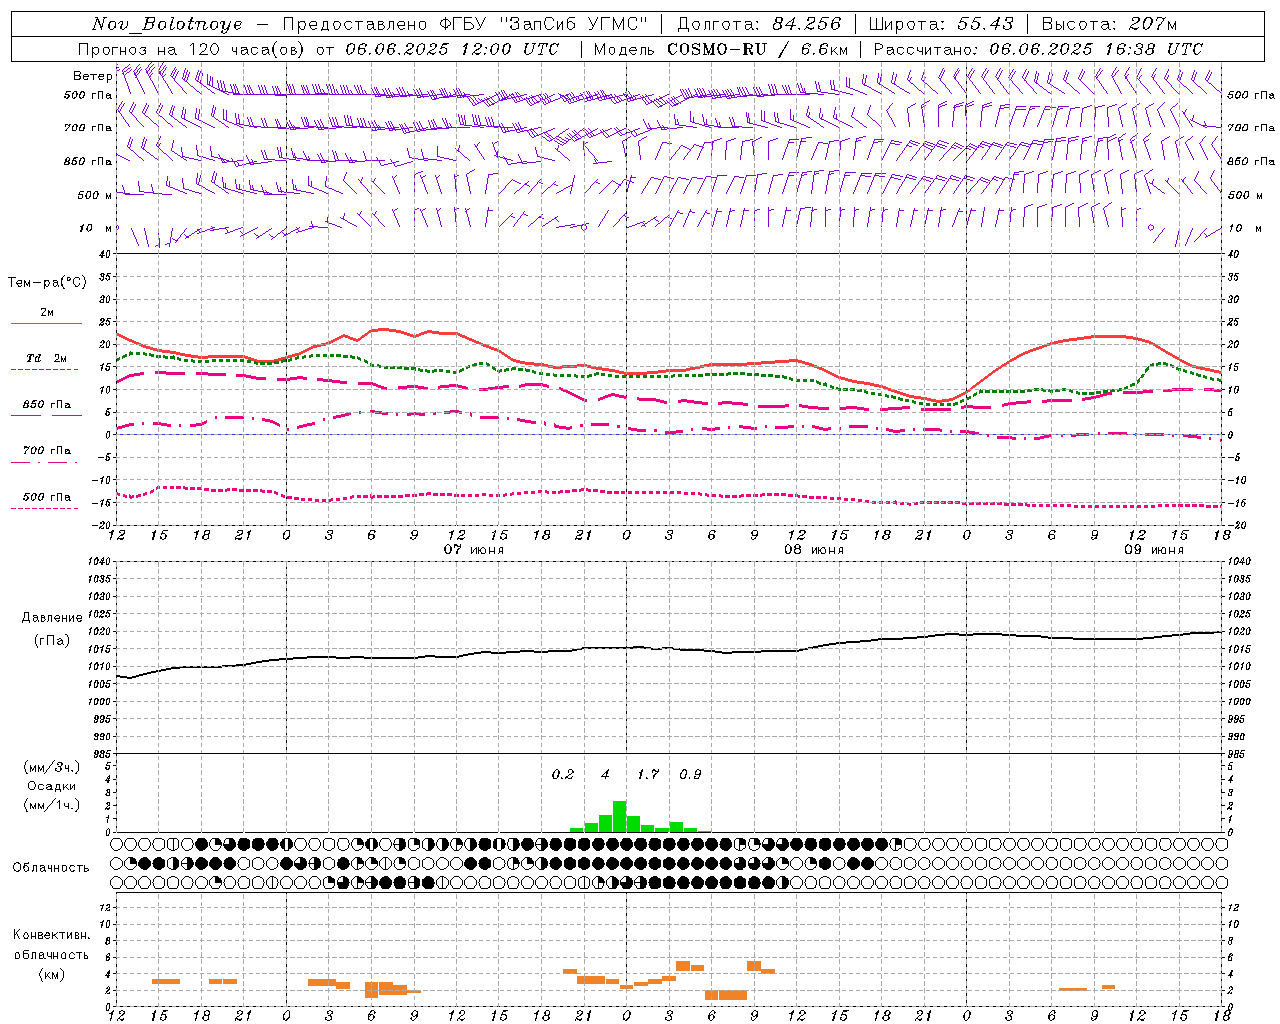Click the (мм/1ч.) precipitation unit label
Screen dimensions: 1280x1024
52,805
